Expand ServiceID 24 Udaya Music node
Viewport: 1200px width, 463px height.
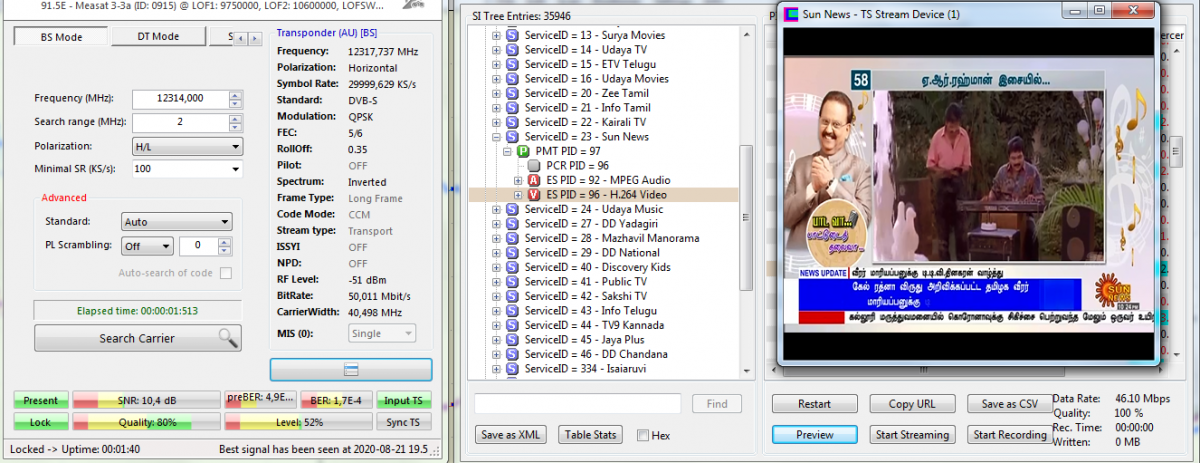[x=497, y=209]
